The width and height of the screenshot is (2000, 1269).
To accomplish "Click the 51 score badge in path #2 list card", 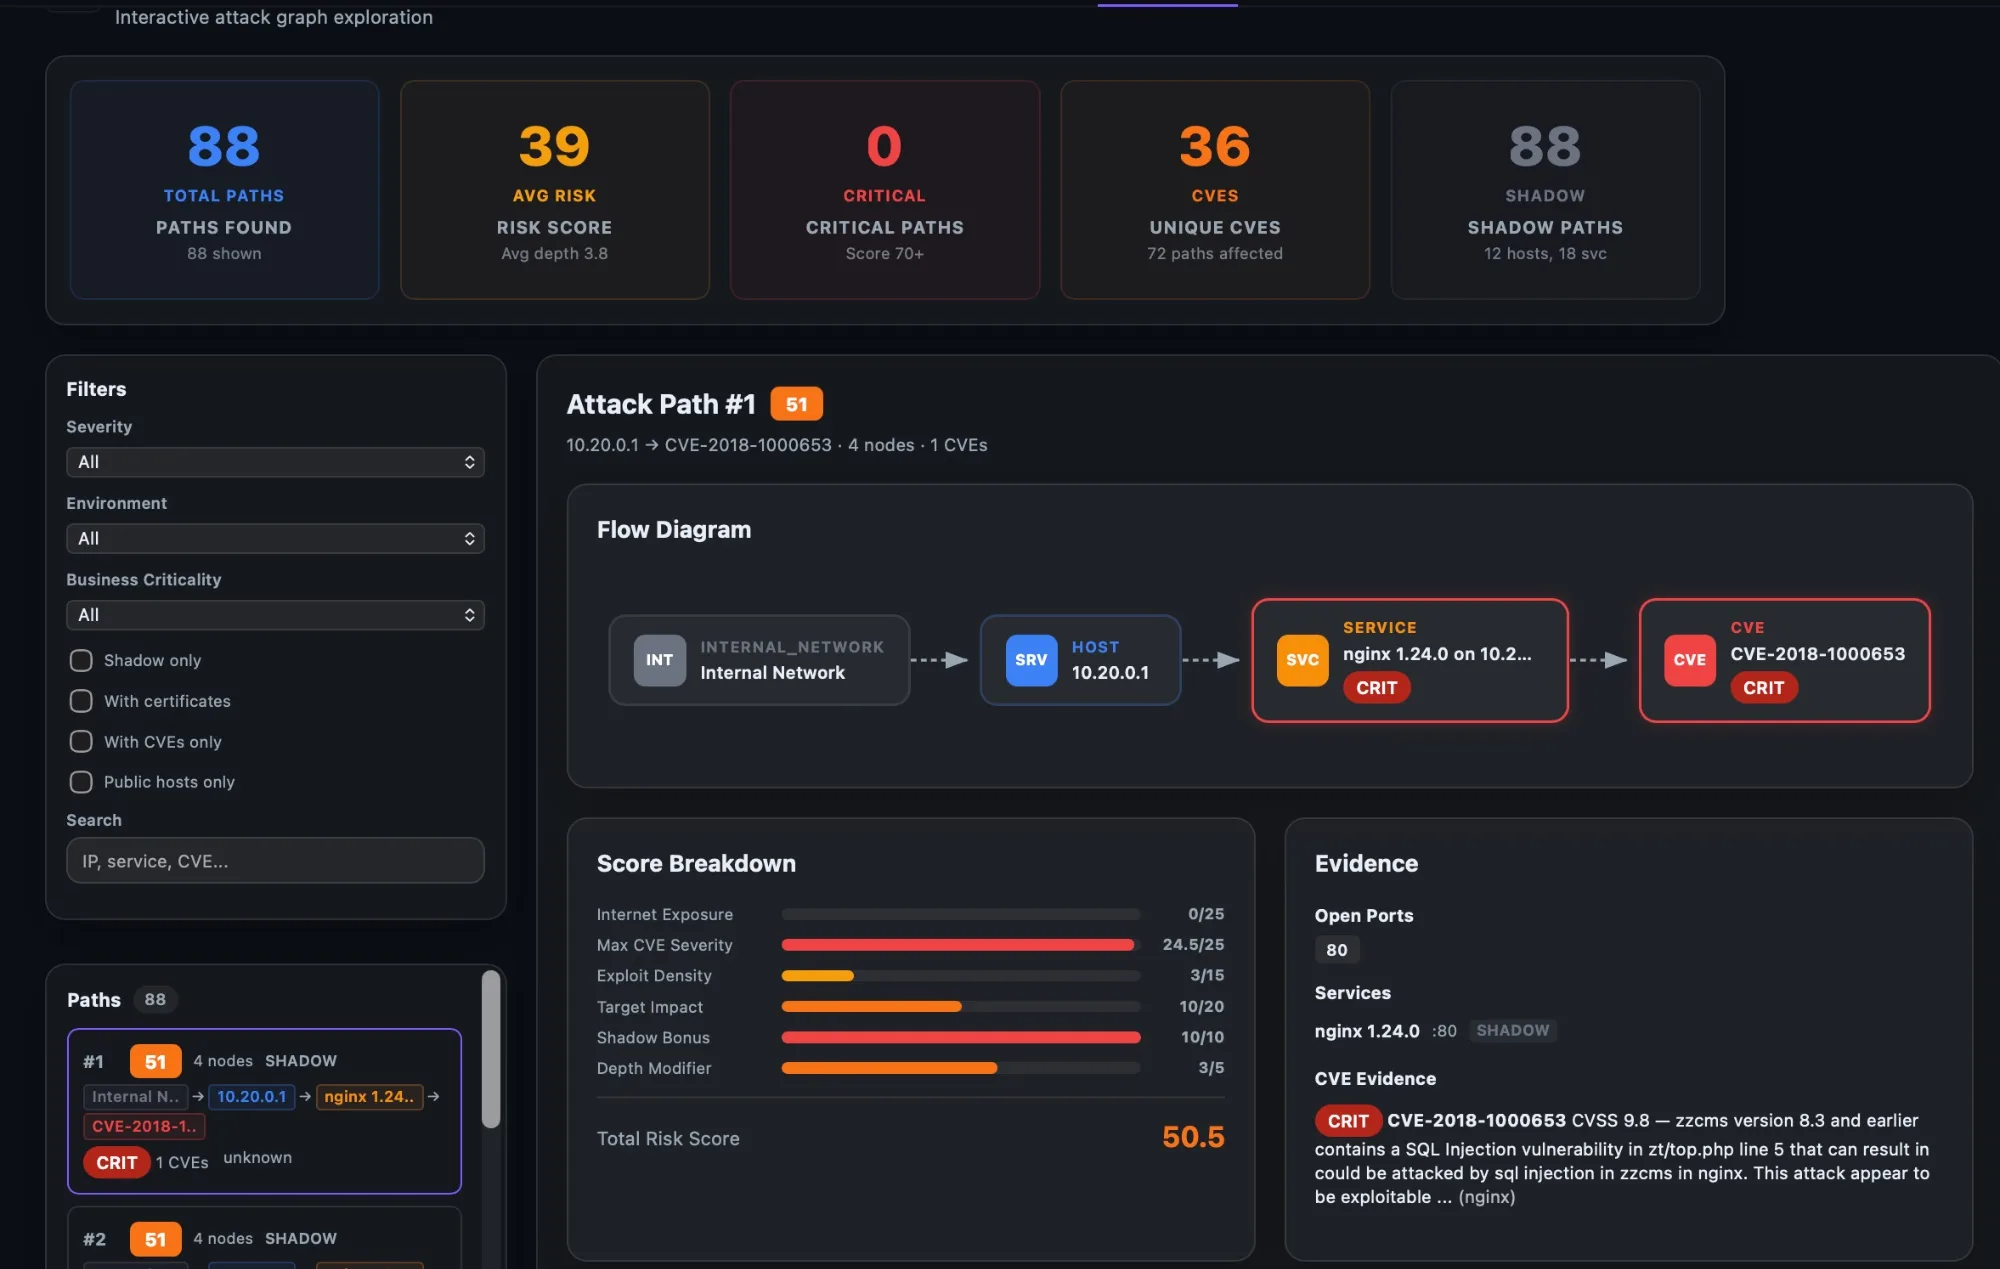I will coord(155,1239).
